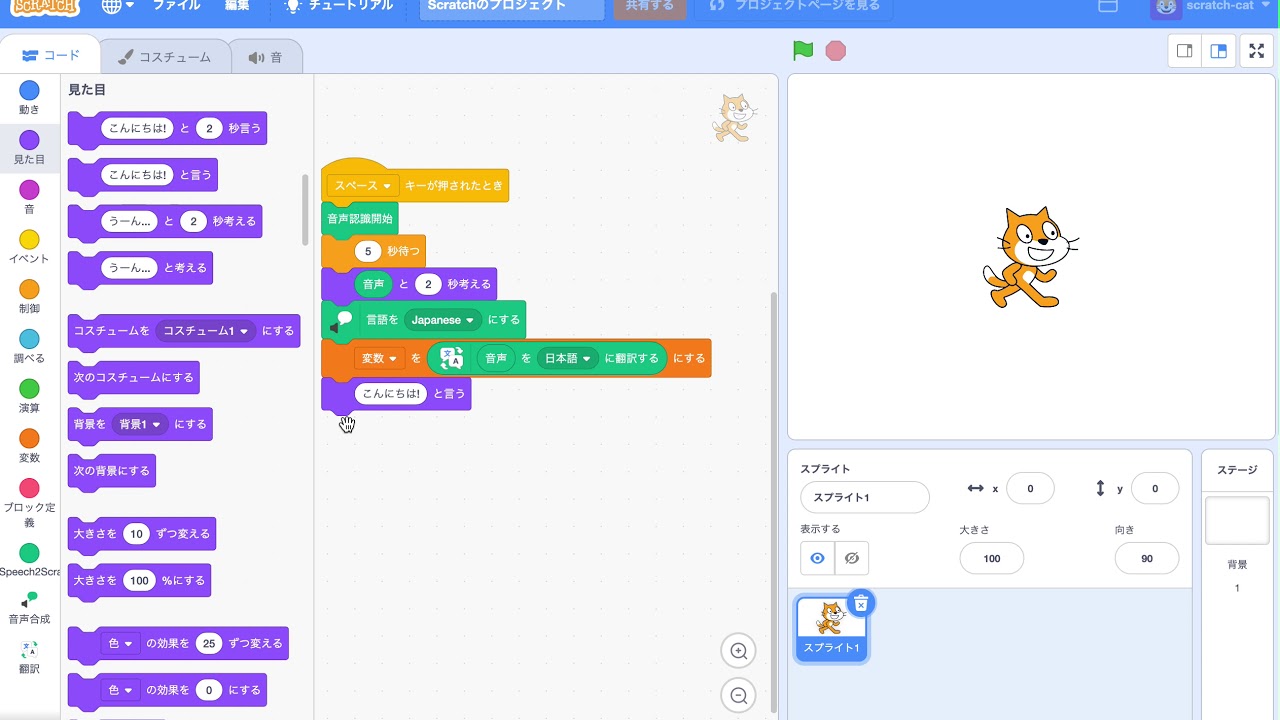Viewport: 1280px width, 720px height.
Task: Open the Japanese language dropdown in the speech block
Action: coord(441,319)
